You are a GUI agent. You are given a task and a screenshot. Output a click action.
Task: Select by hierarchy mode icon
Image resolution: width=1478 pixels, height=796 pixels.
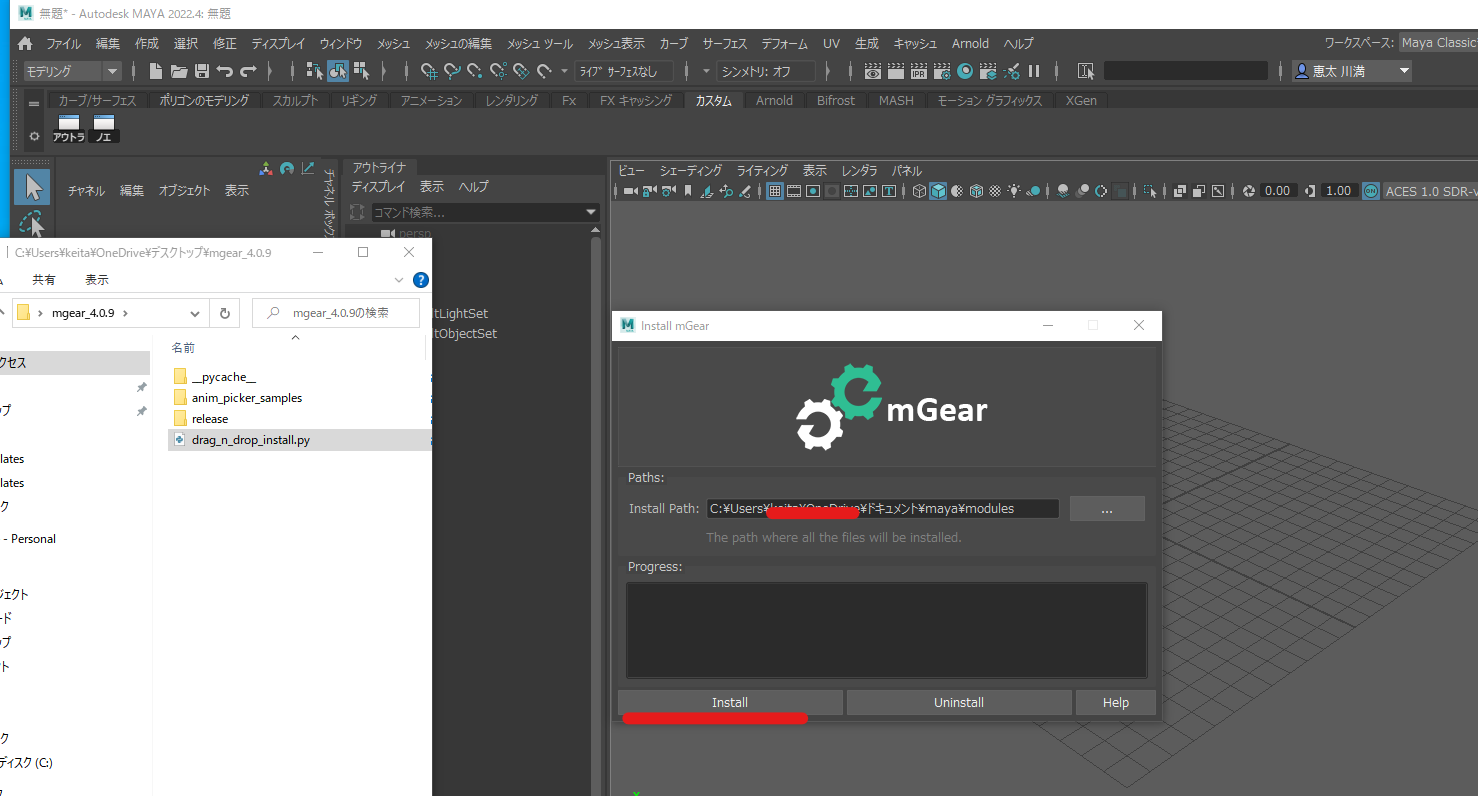(314, 71)
